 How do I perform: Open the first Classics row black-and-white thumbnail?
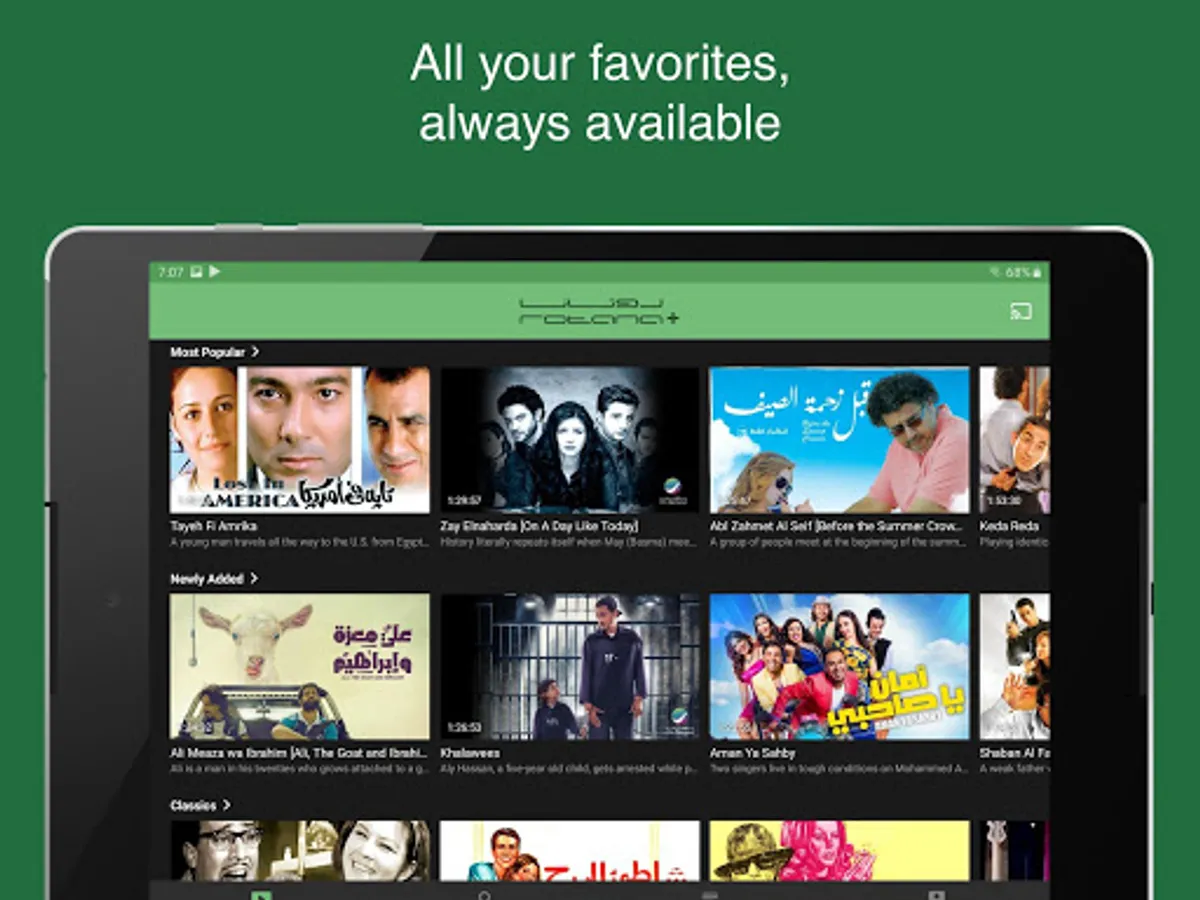tap(300, 851)
